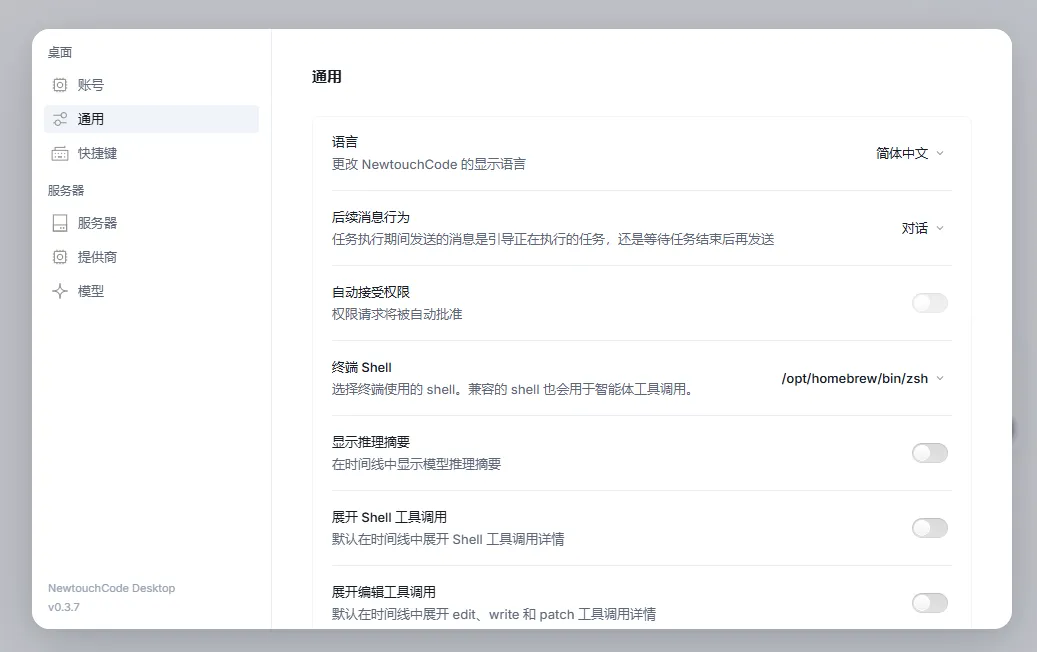1037x652 pixels.
Task: Toggle 显示推理摘要 on
Action: tap(930, 453)
